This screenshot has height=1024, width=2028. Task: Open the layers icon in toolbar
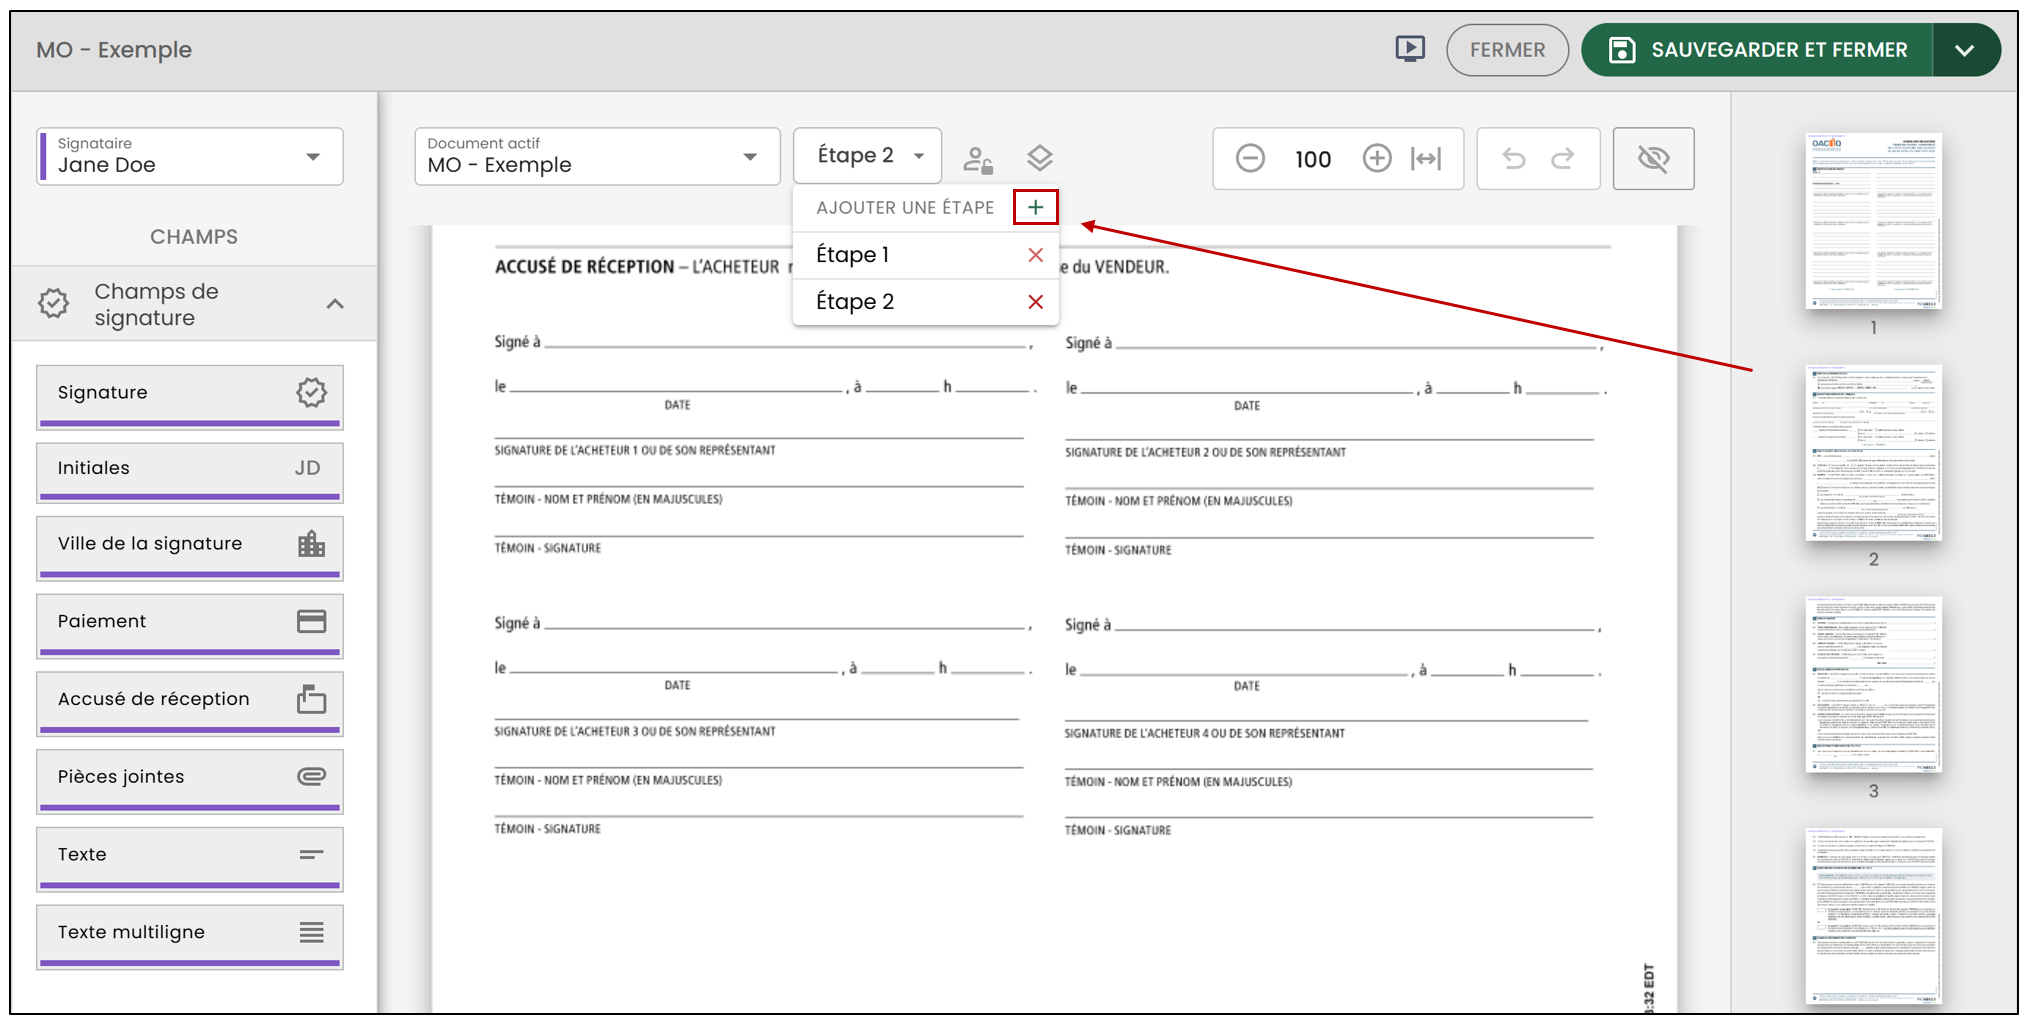1040,158
